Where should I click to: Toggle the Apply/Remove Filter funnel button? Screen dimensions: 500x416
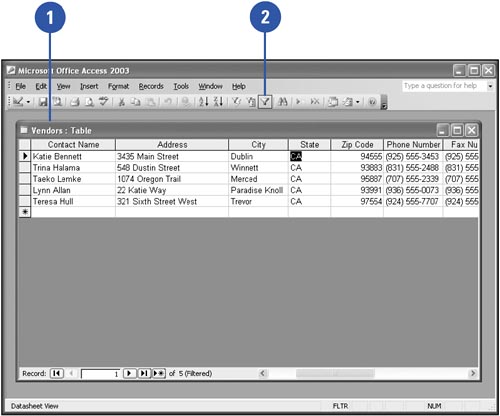click(x=265, y=102)
